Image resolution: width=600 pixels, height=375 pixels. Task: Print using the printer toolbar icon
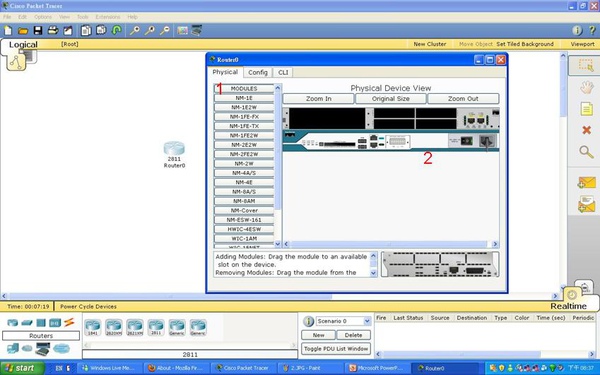[53, 31]
